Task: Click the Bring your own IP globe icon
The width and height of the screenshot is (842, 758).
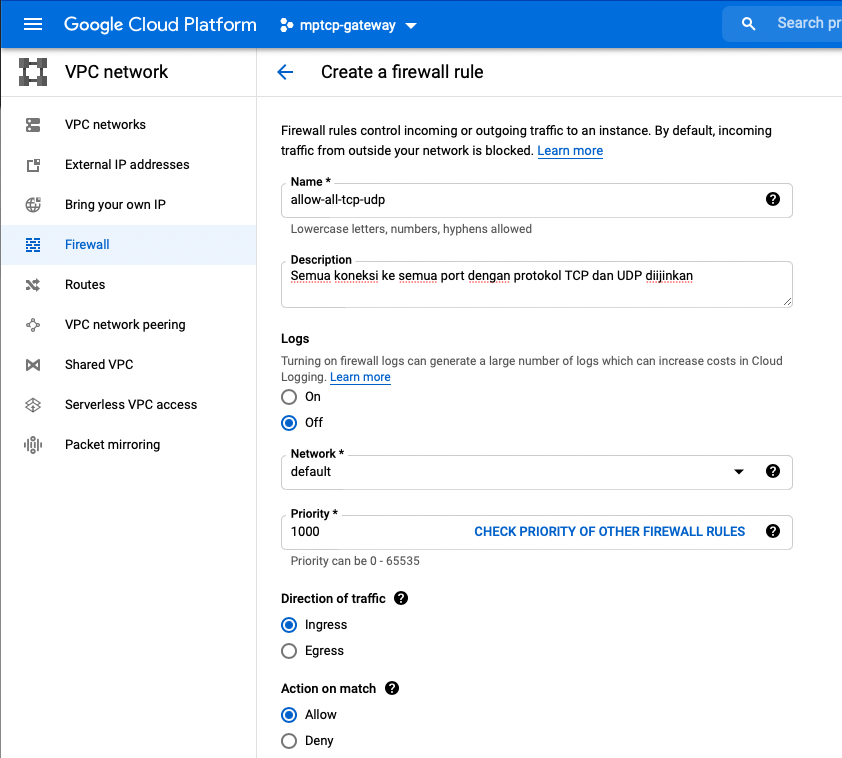Action: (x=33, y=205)
